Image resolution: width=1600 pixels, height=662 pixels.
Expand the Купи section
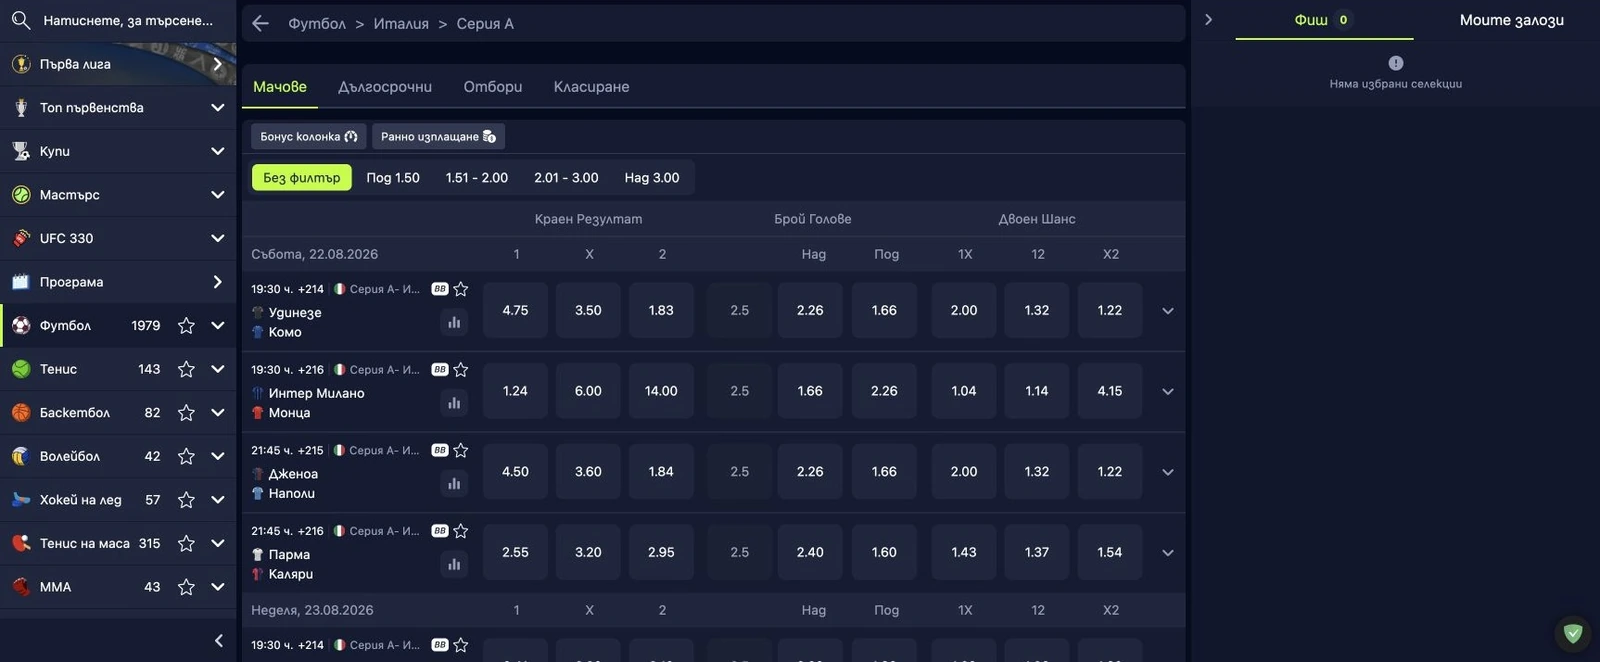(218, 151)
